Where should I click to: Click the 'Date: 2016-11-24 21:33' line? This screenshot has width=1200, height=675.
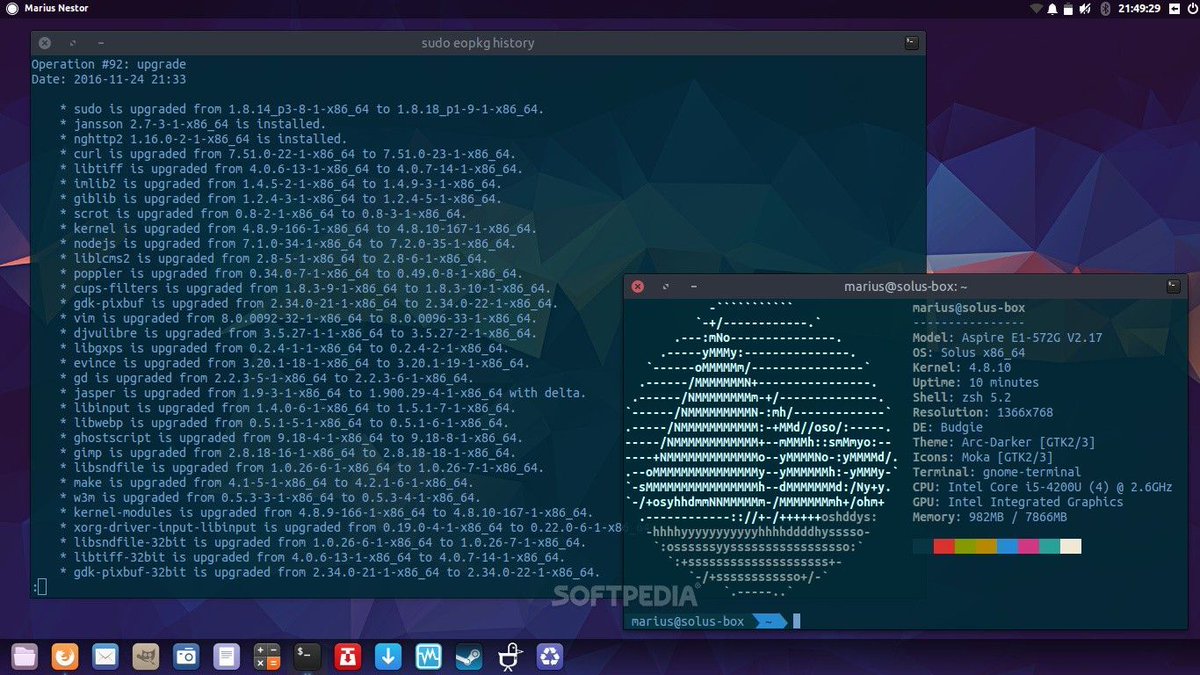[x=109, y=79]
